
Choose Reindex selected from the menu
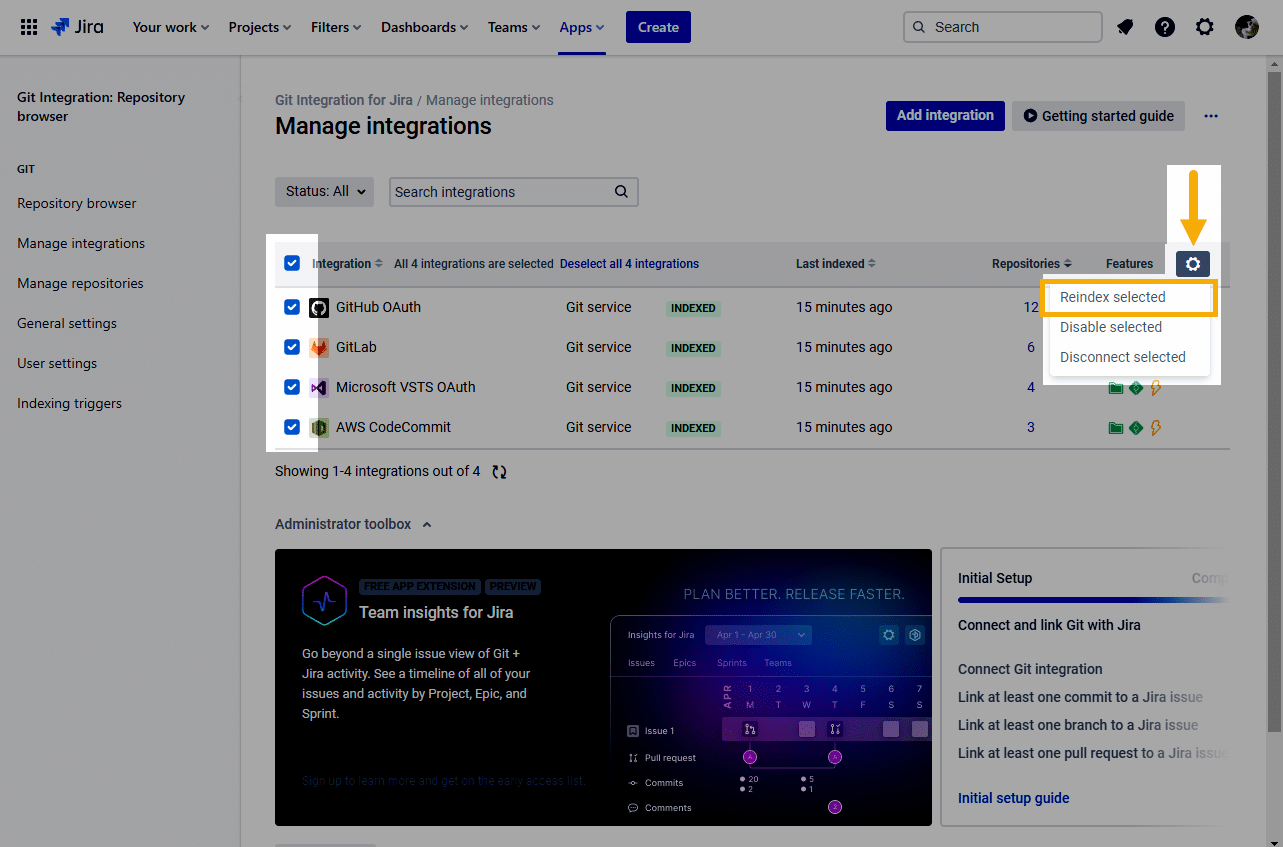[x=1113, y=297]
